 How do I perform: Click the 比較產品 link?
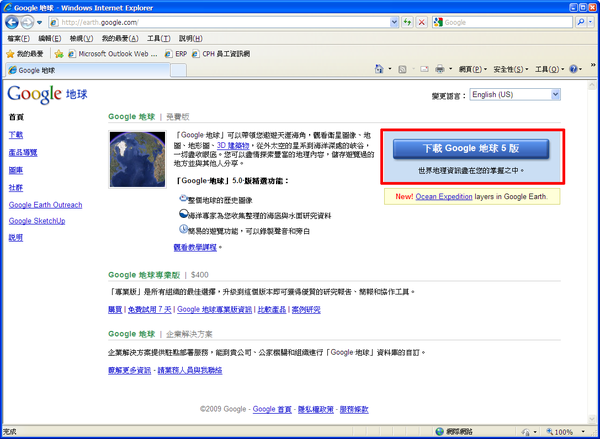pos(272,310)
